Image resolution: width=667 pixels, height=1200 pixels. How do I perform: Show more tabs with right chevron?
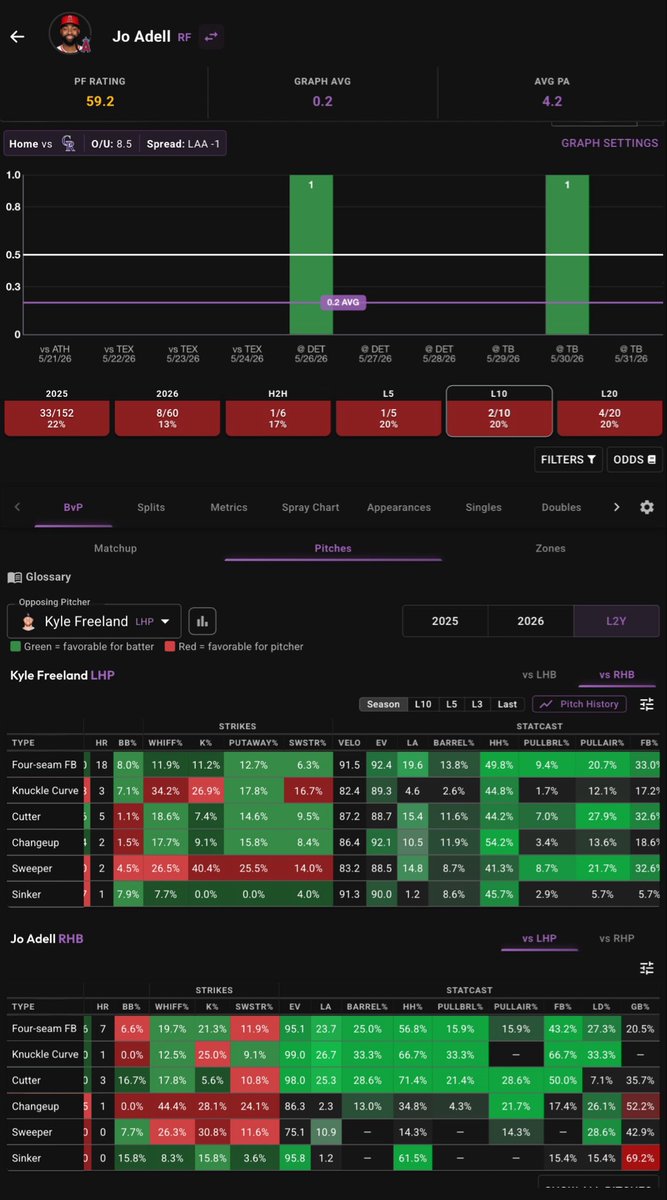[x=616, y=507]
